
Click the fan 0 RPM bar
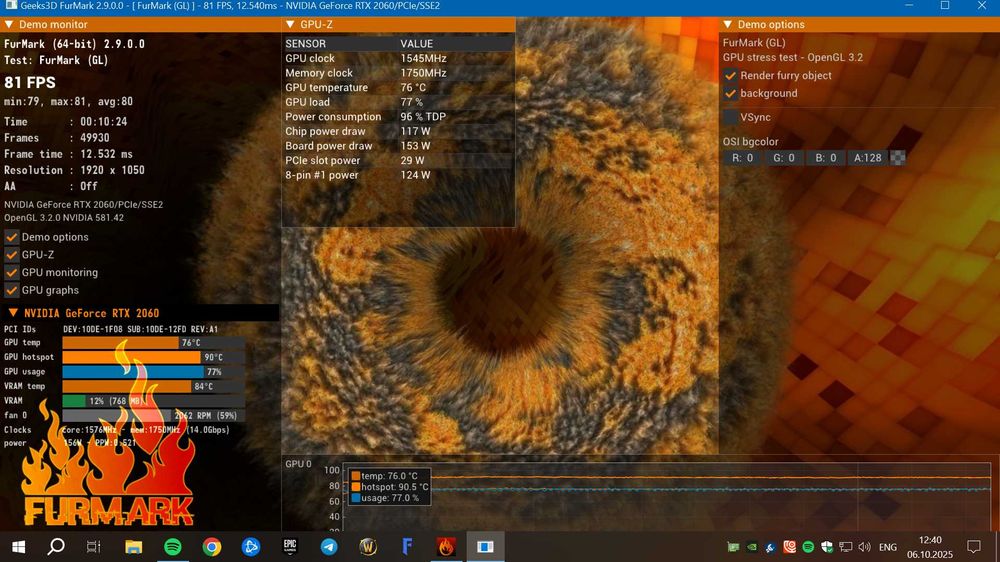coord(154,416)
